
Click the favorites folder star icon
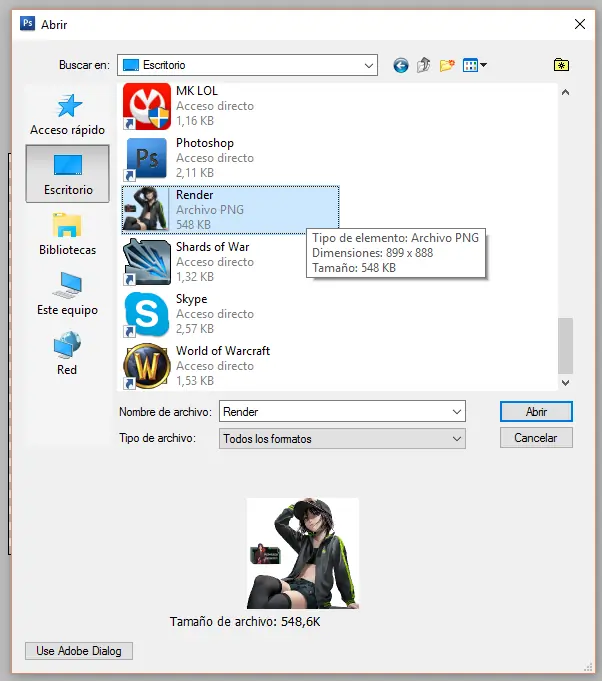[561, 65]
